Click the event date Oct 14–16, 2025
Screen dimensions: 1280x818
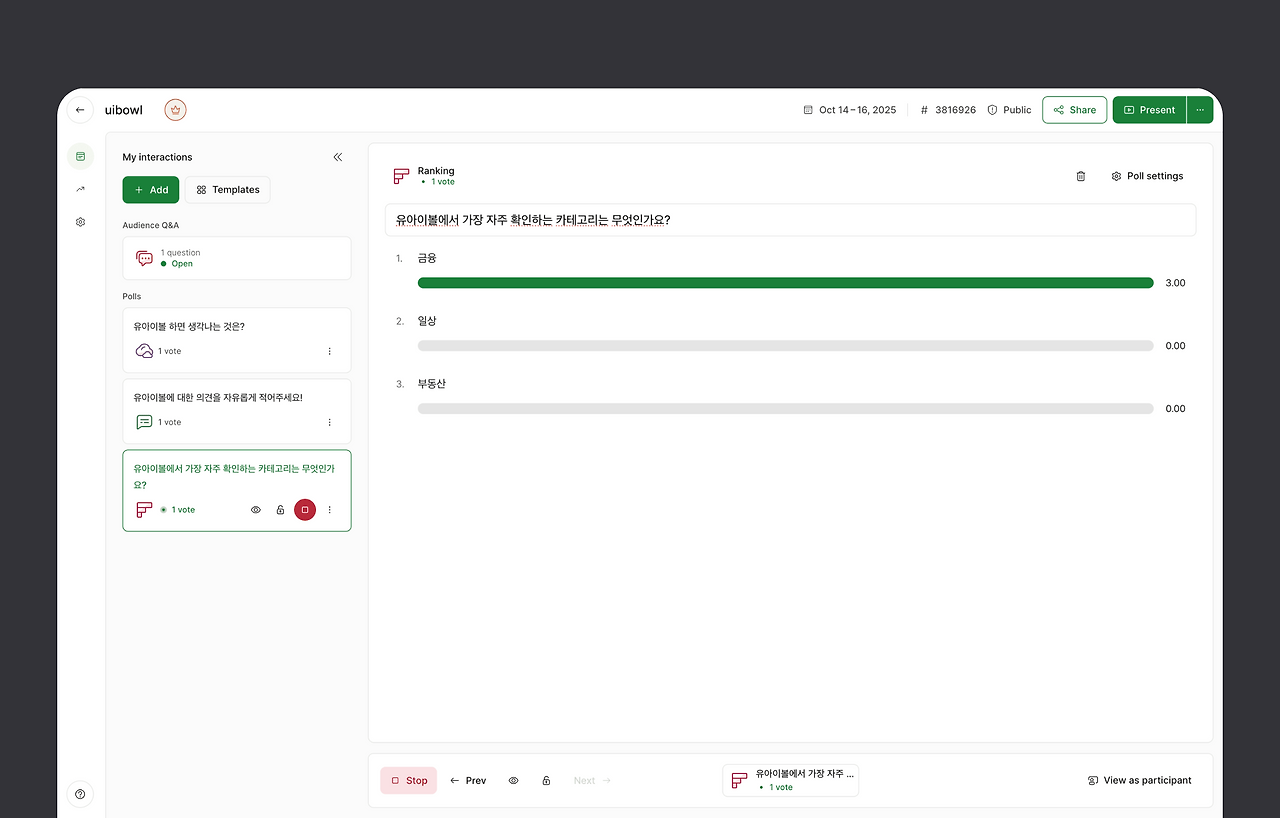click(850, 110)
